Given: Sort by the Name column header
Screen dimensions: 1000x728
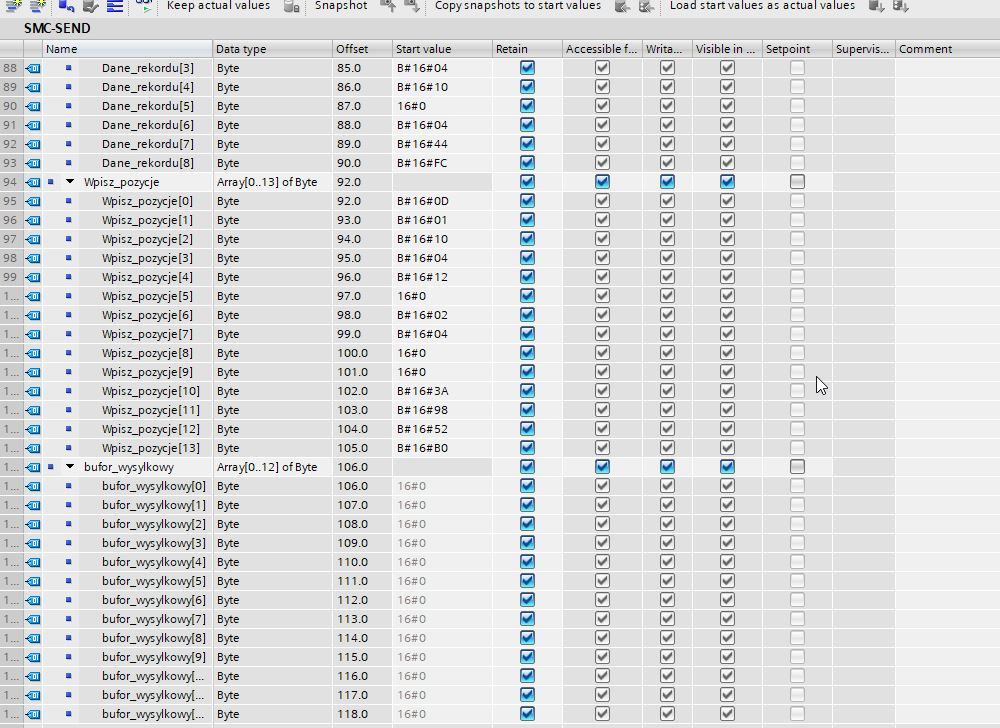Looking at the screenshot, I should [x=128, y=49].
